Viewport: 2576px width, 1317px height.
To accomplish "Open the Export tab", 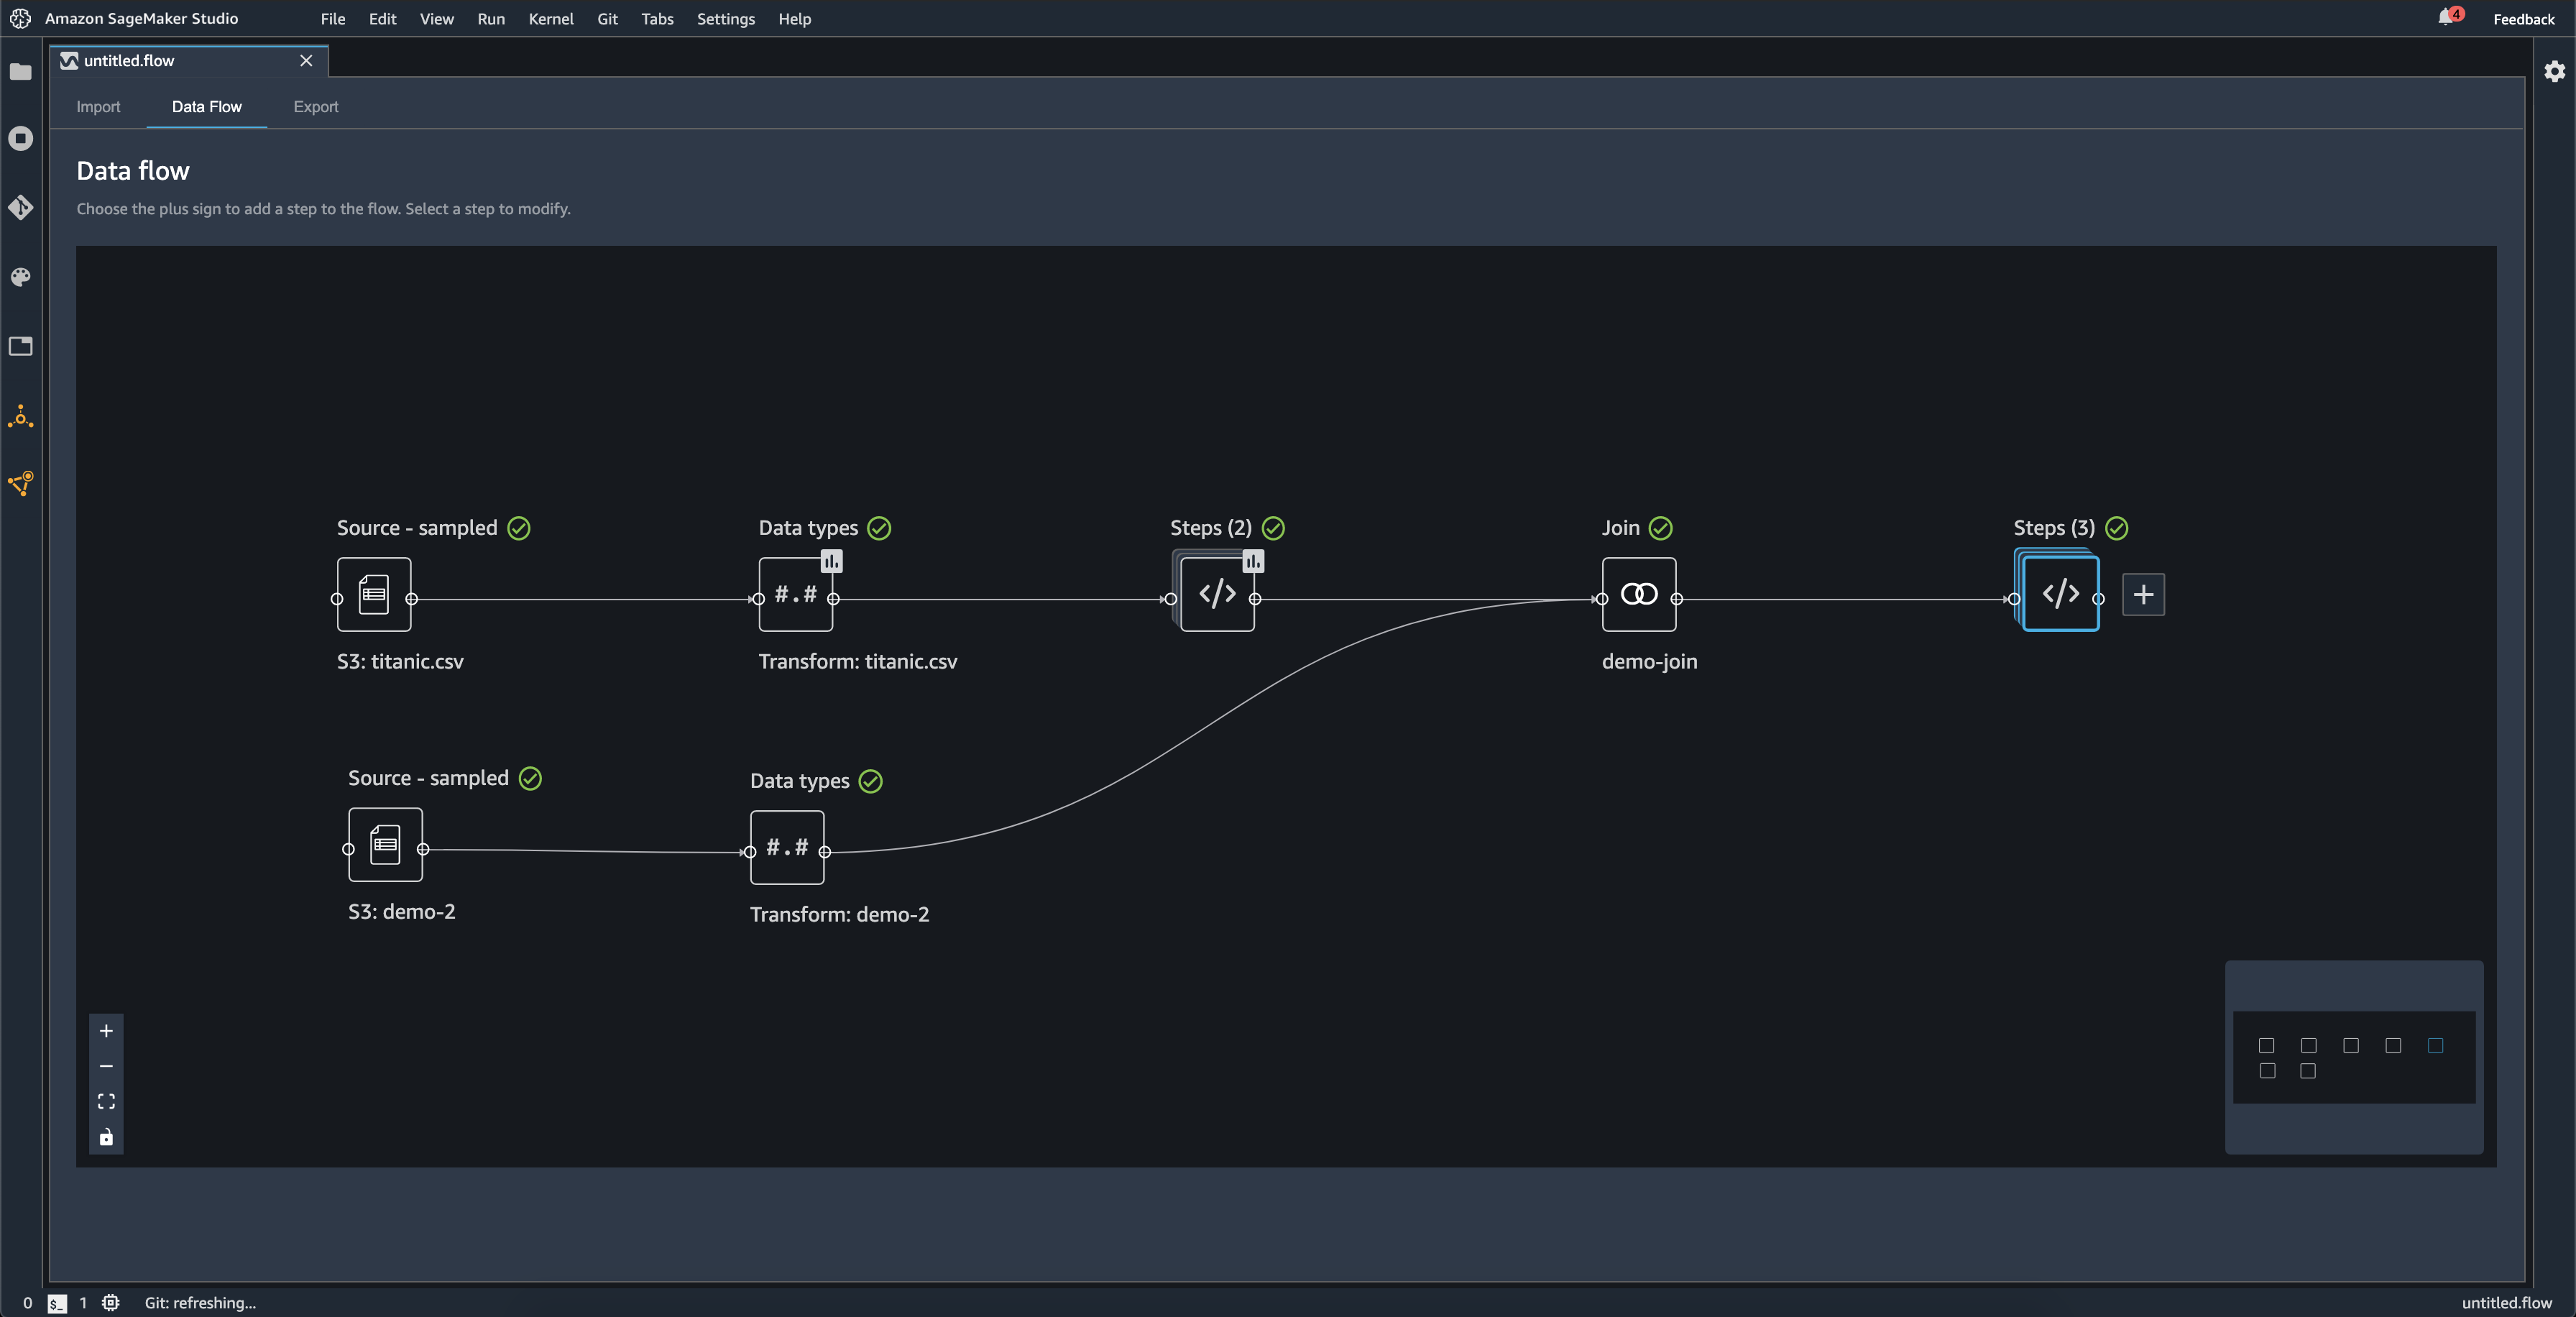I will click(314, 104).
